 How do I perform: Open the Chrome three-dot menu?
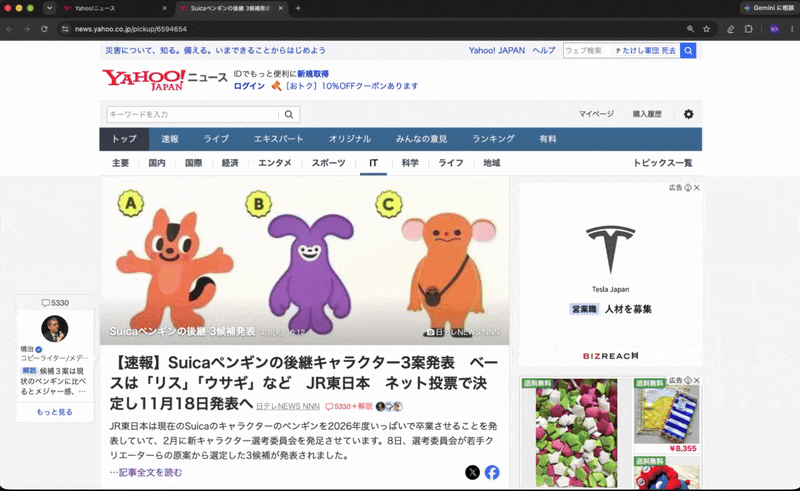point(792,29)
